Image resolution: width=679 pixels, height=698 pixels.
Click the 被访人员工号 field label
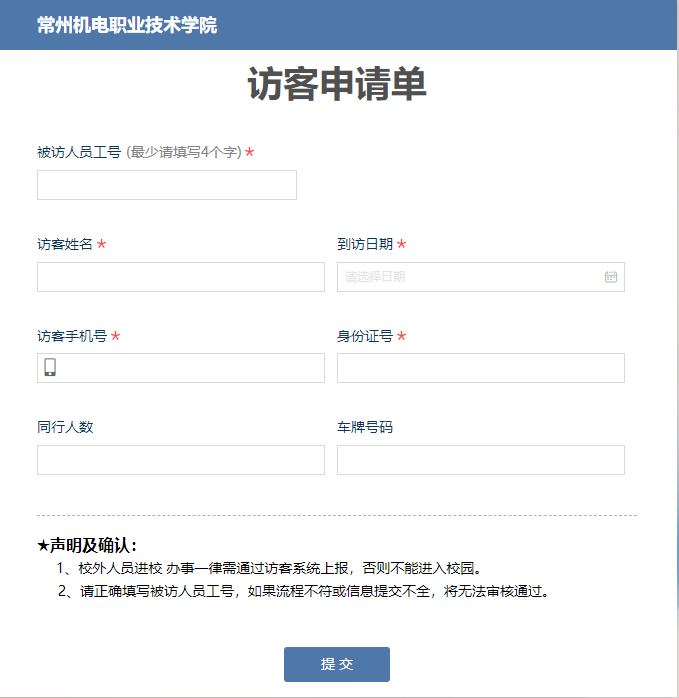79,153
